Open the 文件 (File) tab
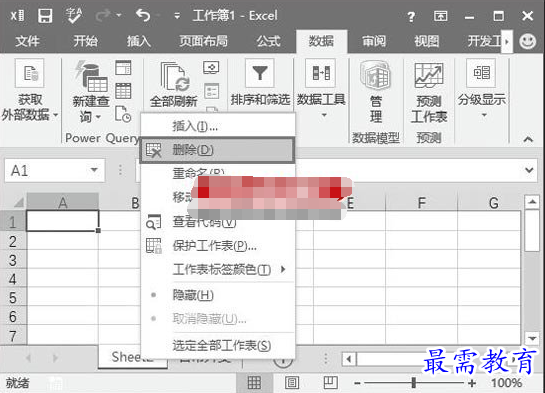 (x=27, y=41)
